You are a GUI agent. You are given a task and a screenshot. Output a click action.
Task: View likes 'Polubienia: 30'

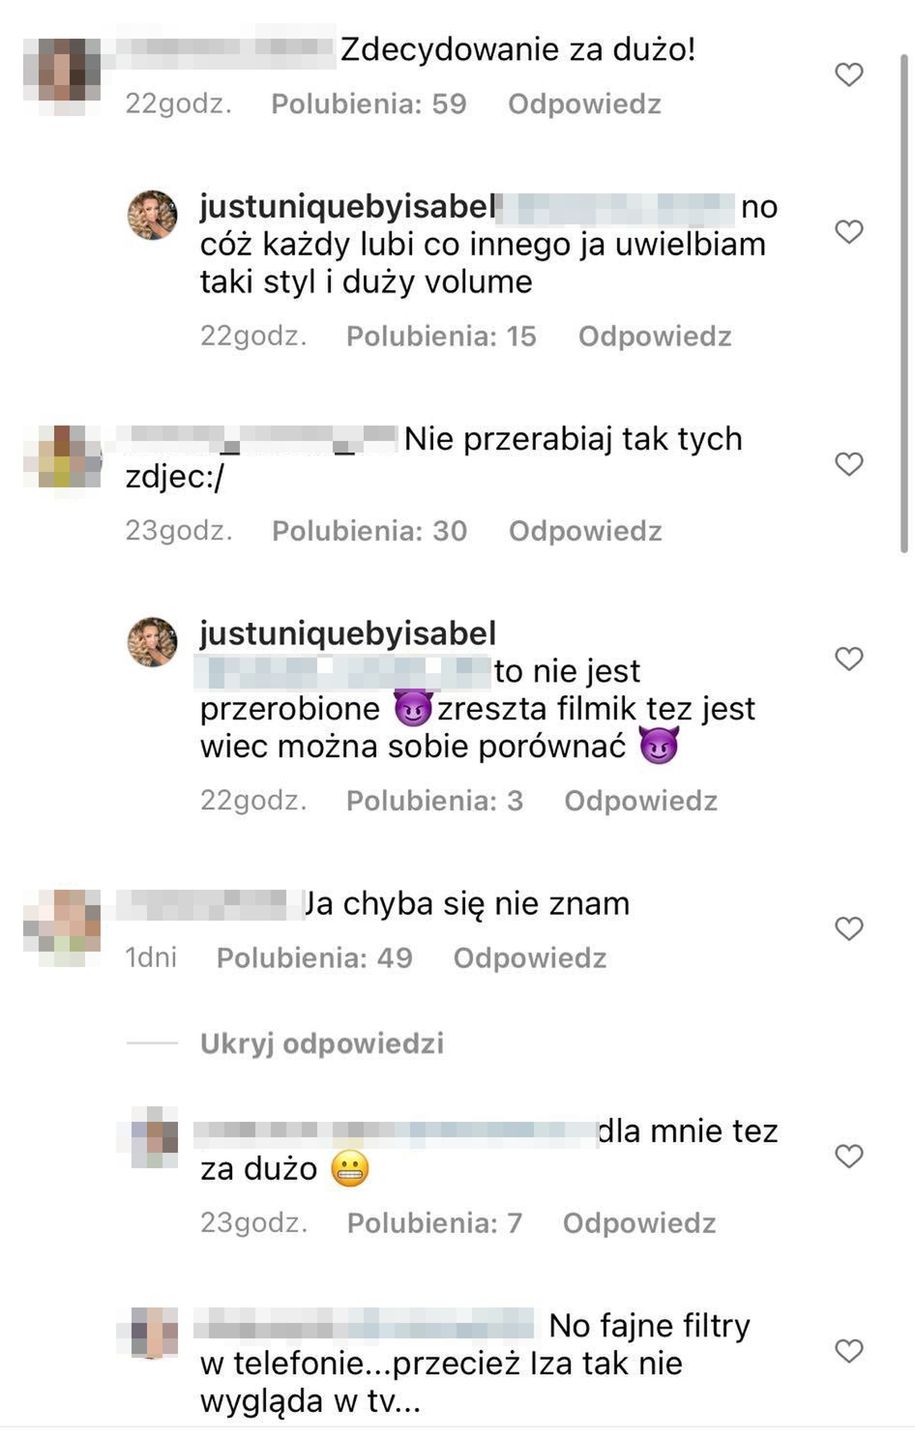pyautogui.click(x=370, y=531)
